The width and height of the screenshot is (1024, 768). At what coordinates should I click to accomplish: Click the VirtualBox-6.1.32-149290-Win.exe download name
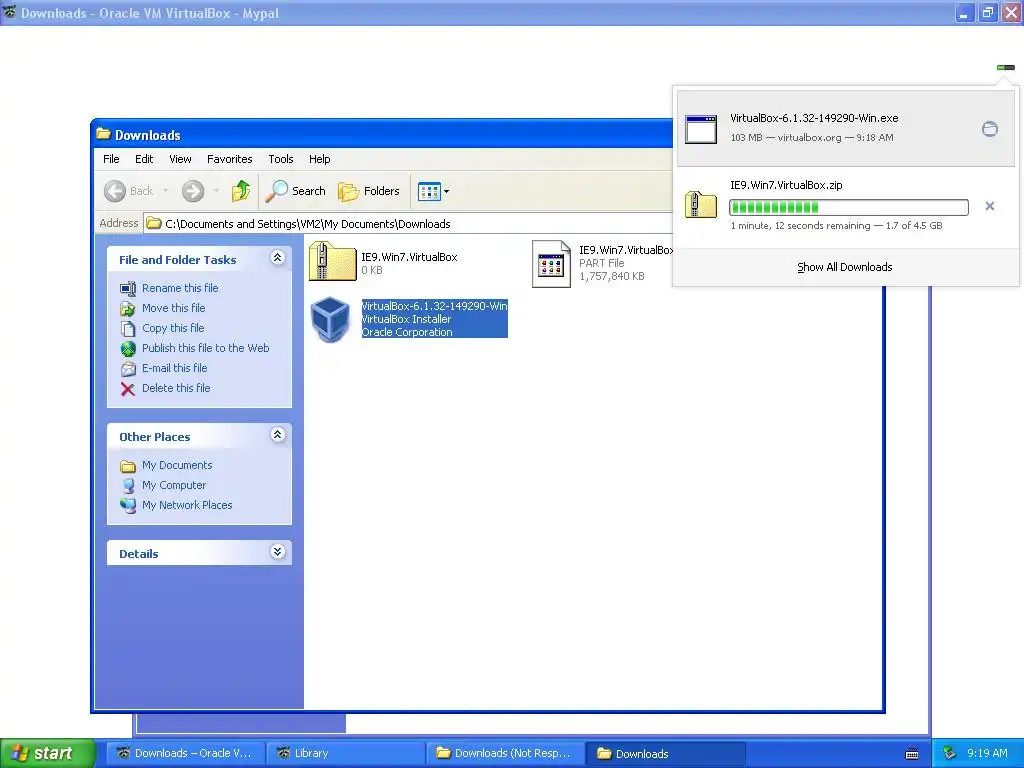point(814,118)
